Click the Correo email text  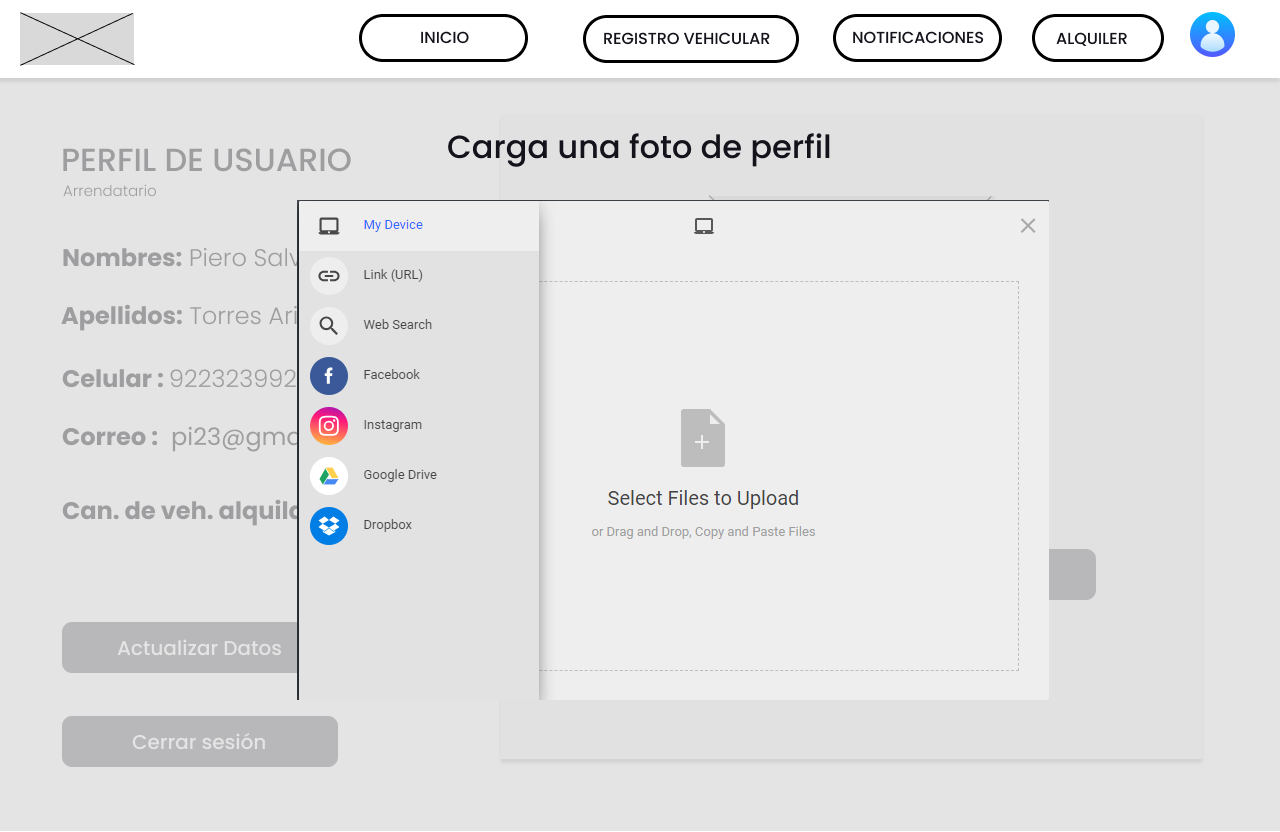[x=235, y=438]
